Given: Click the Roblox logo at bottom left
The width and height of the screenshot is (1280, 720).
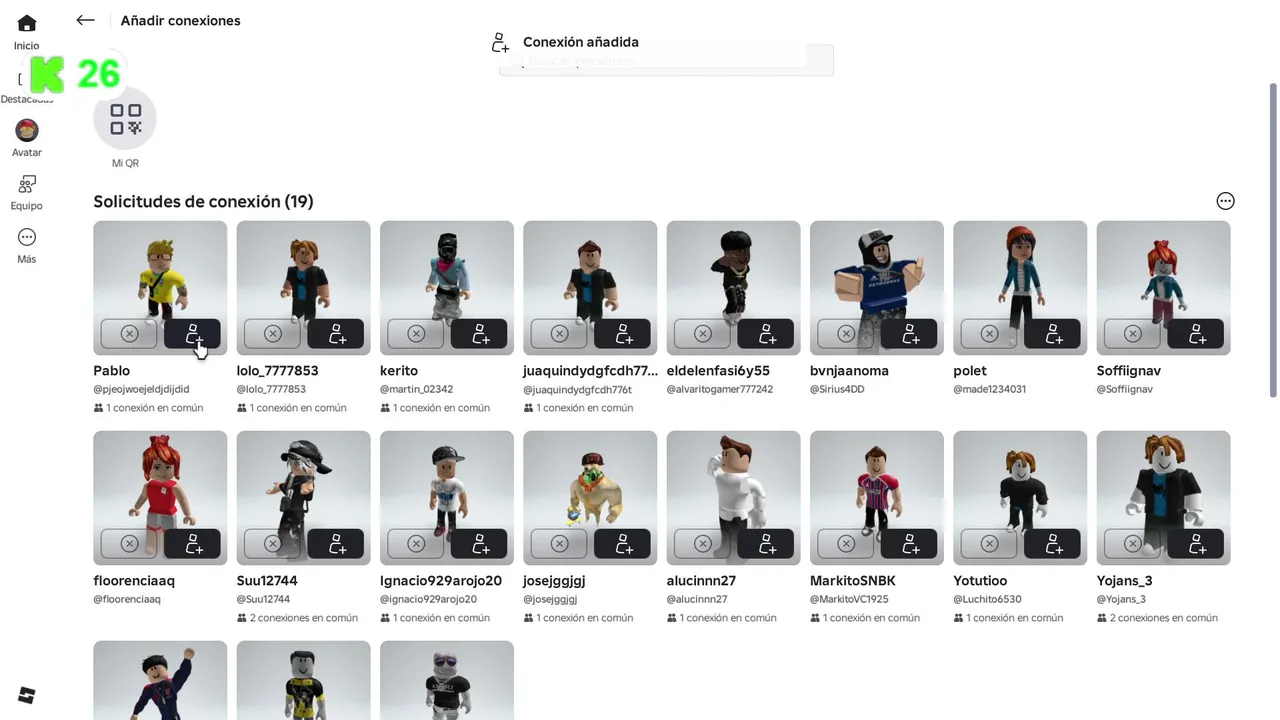Looking at the screenshot, I should tap(27, 696).
